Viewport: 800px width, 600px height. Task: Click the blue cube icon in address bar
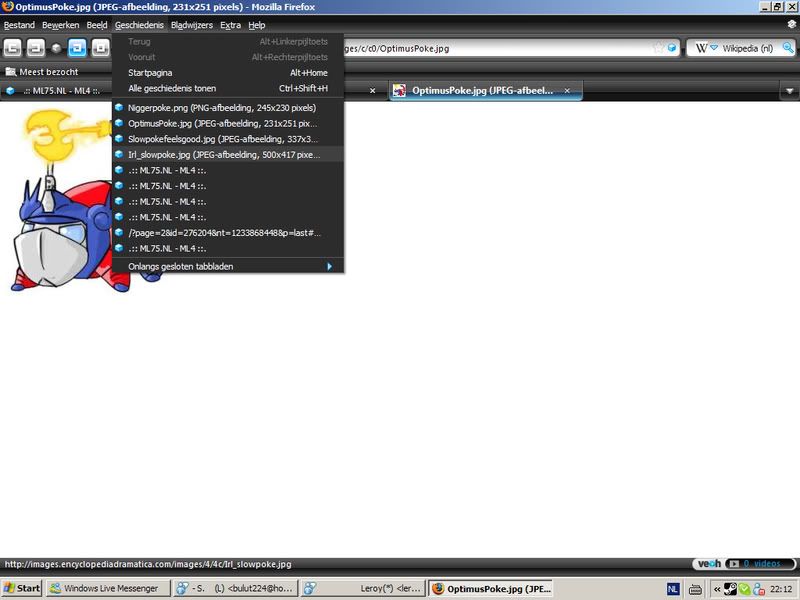[x=672, y=48]
